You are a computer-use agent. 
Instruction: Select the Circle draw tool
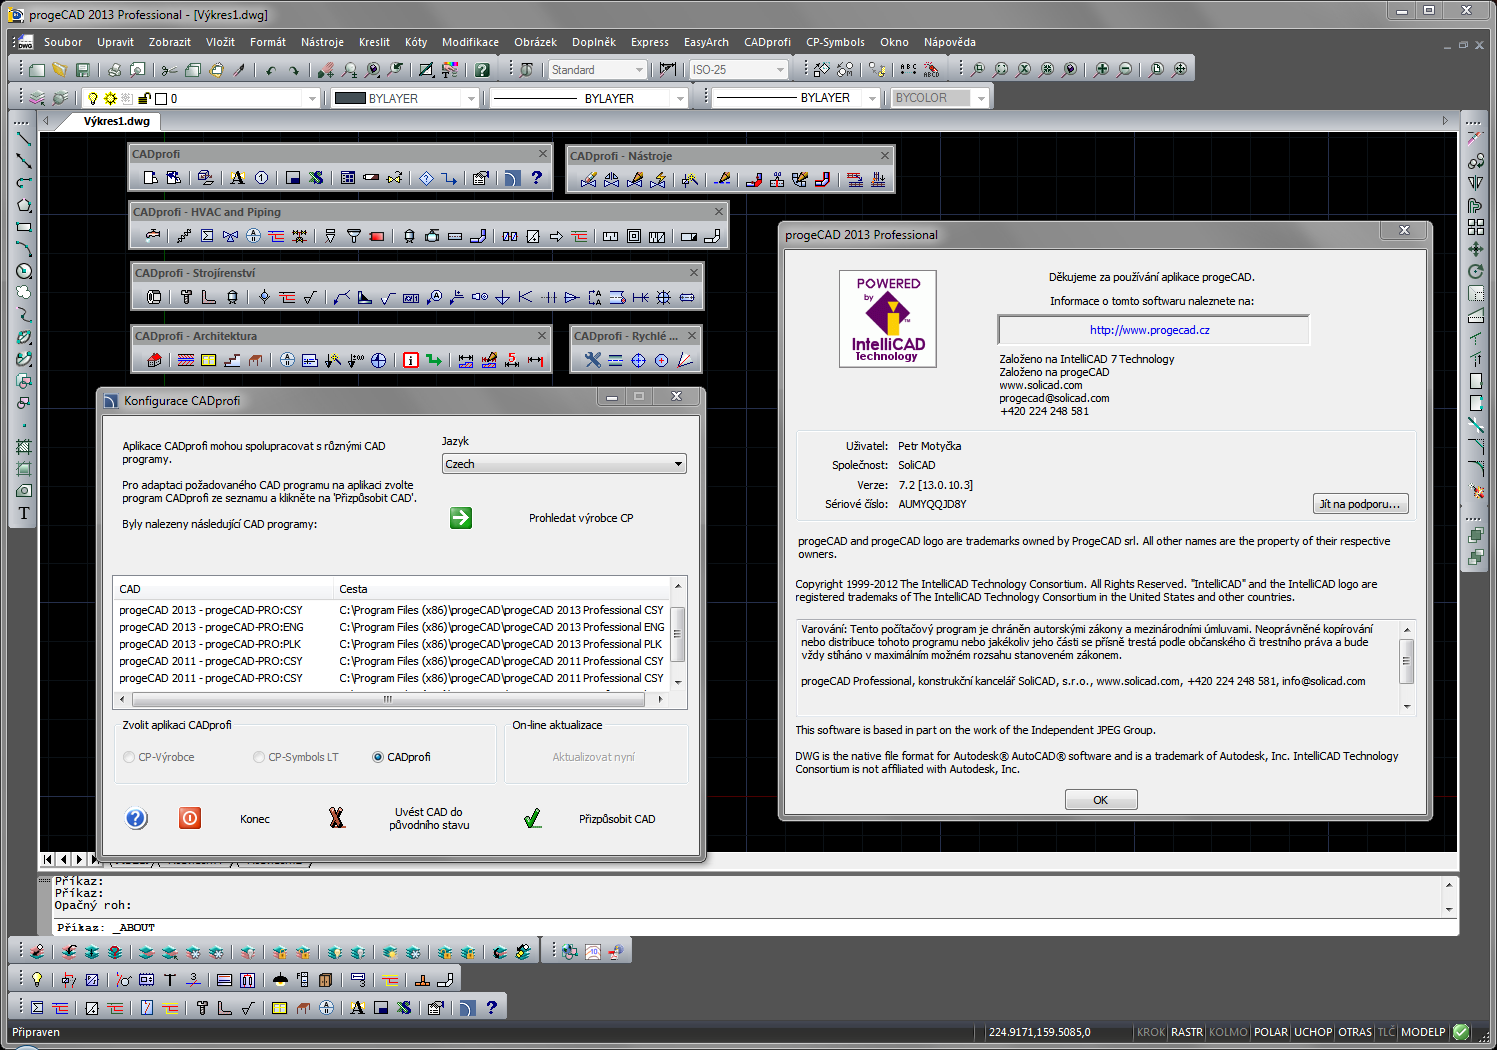[24, 271]
